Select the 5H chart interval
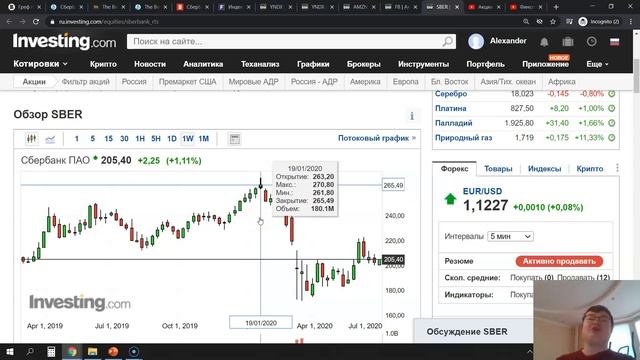This screenshot has height=360, width=640. [156, 139]
